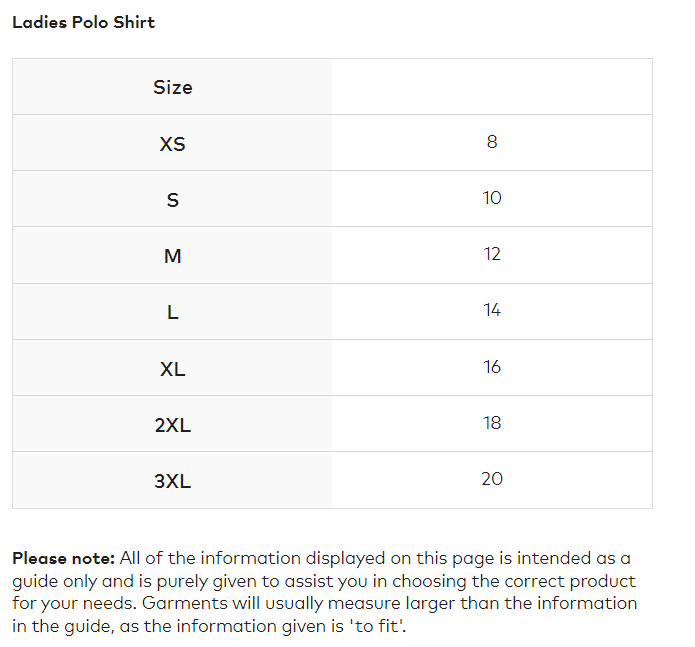
Task: Click the Ladies Polo Shirt heading
Action: (x=83, y=22)
